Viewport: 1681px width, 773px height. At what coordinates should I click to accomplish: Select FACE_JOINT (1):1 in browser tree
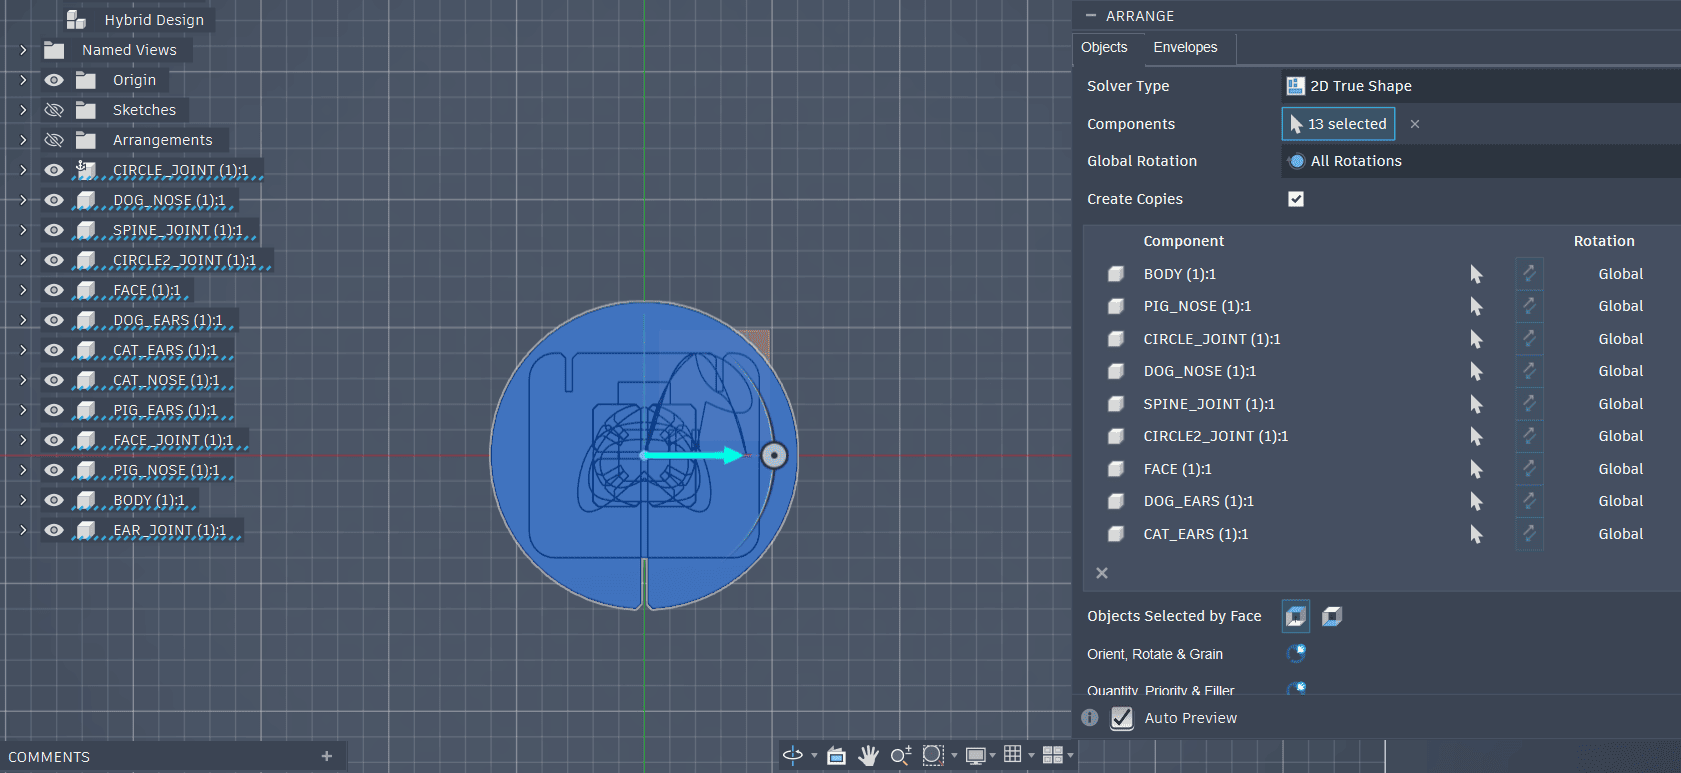(173, 440)
